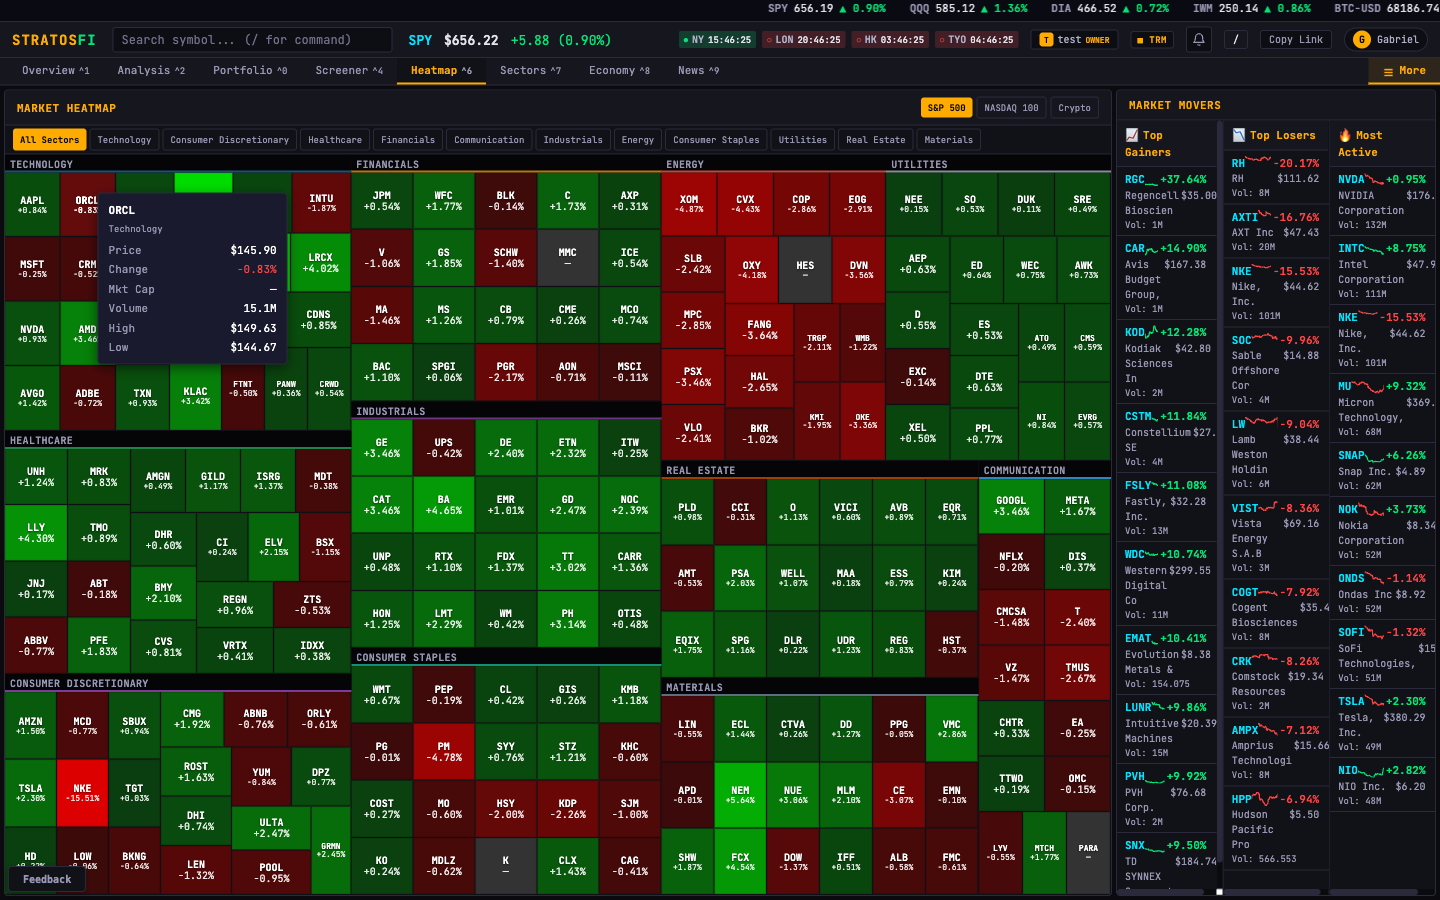Click the HK market clock indicator
The image size is (1440, 900).
pos(890,40)
